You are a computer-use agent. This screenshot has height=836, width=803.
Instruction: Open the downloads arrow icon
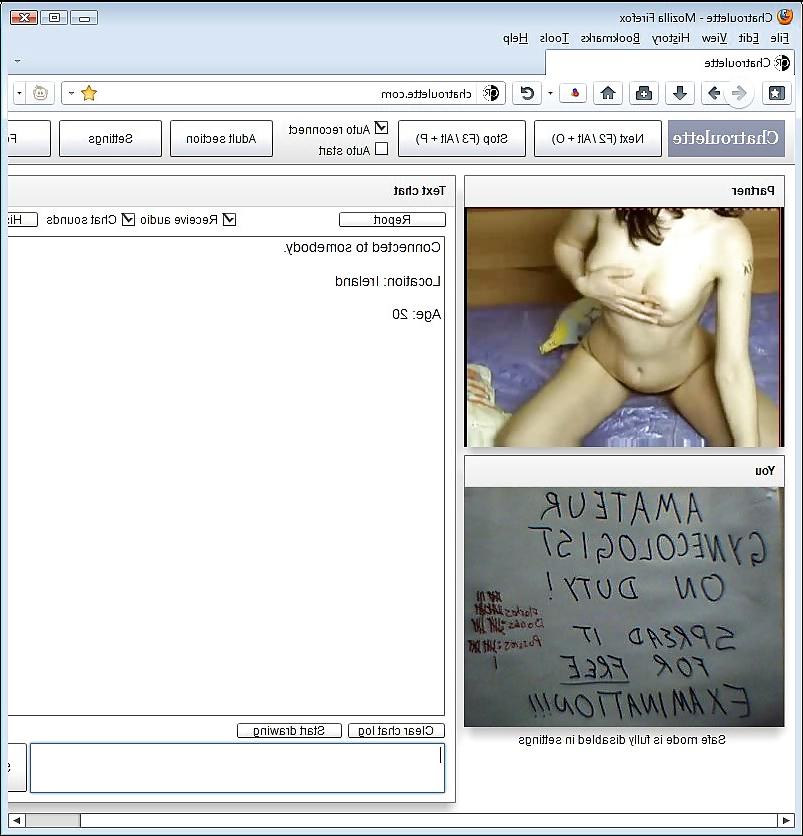pos(679,93)
